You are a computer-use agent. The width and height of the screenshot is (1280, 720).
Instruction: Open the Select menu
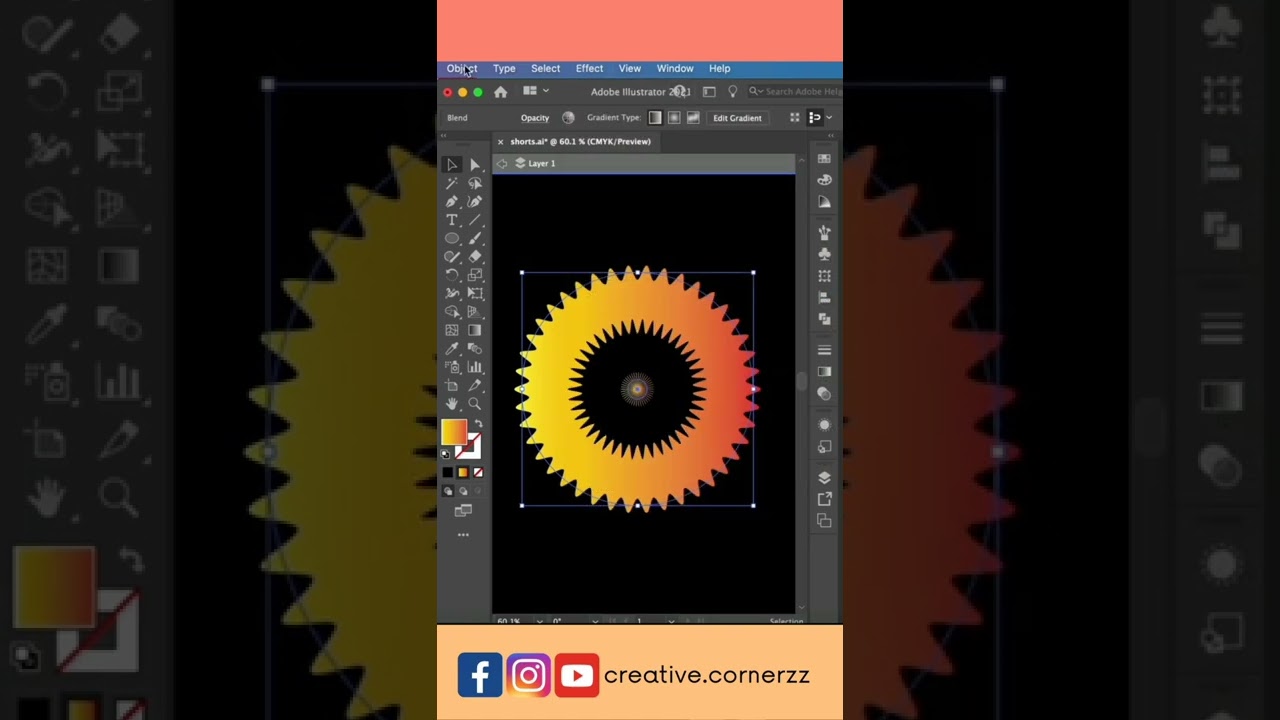coord(545,69)
